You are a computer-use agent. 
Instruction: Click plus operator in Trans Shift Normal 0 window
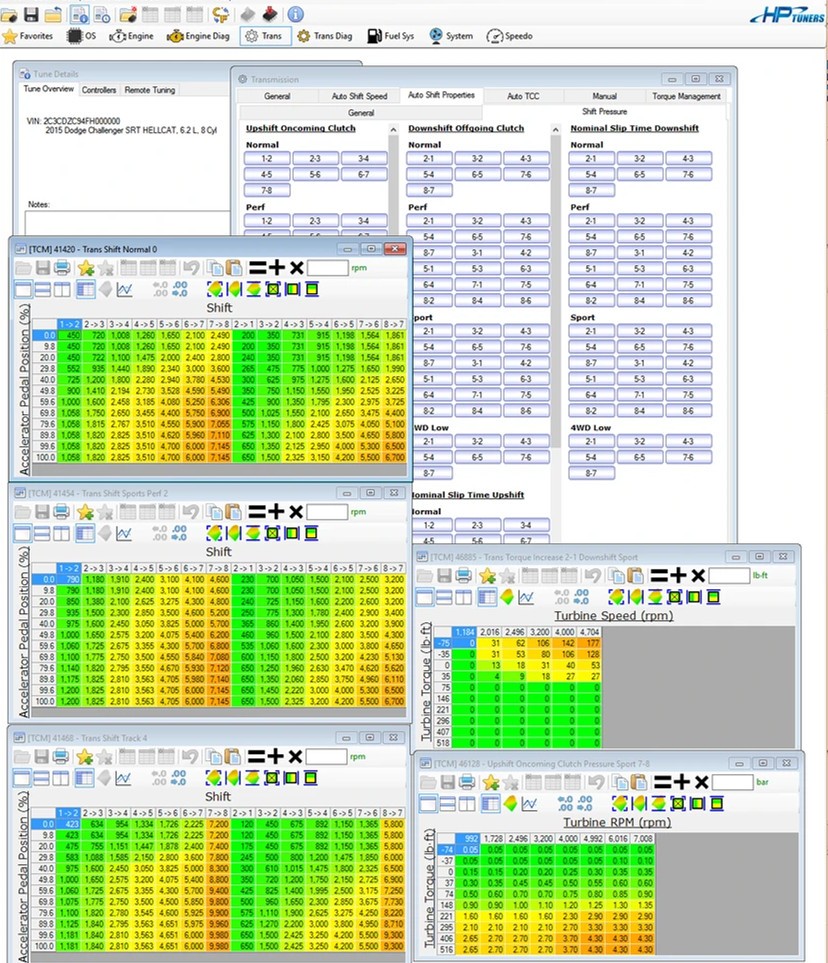click(277, 267)
